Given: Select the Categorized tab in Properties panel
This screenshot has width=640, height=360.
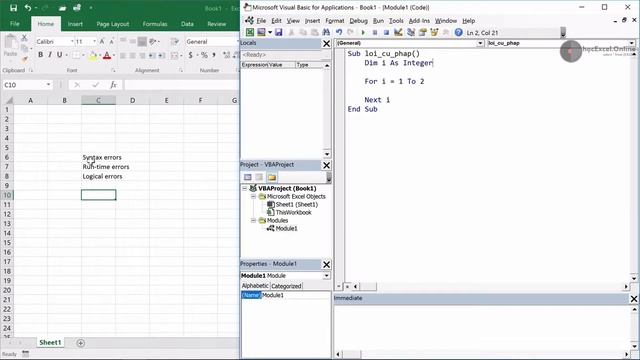Looking at the screenshot, I should point(286,286).
